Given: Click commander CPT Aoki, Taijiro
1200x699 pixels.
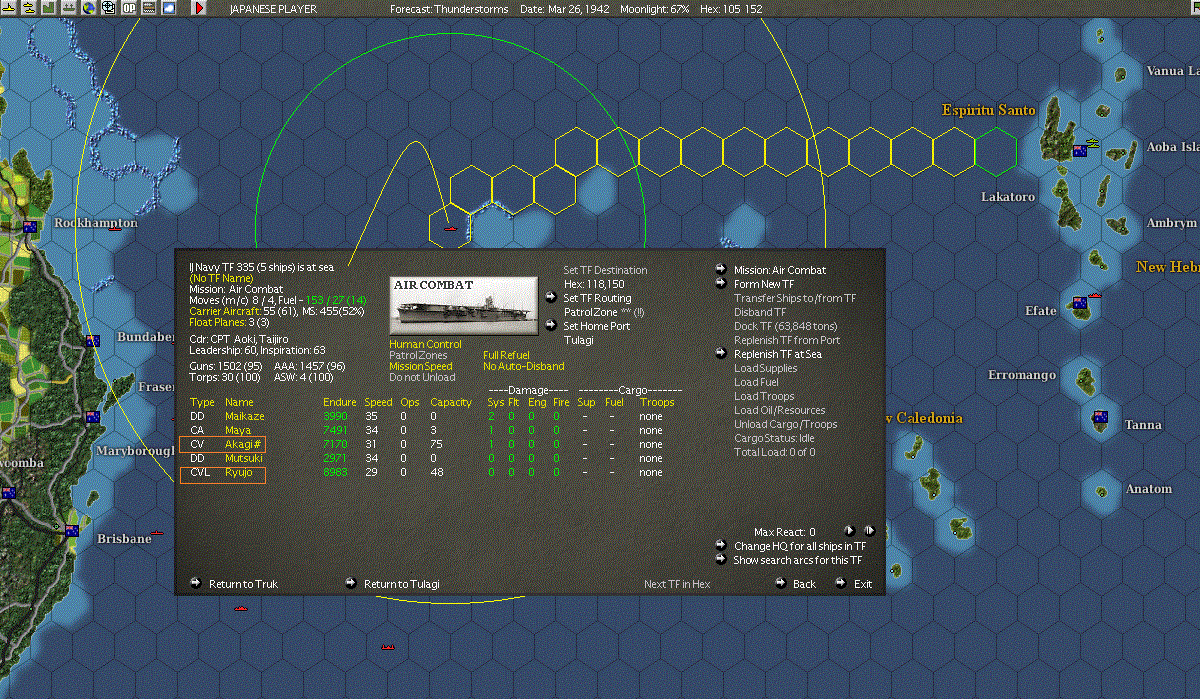Looking at the screenshot, I should [239, 339].
